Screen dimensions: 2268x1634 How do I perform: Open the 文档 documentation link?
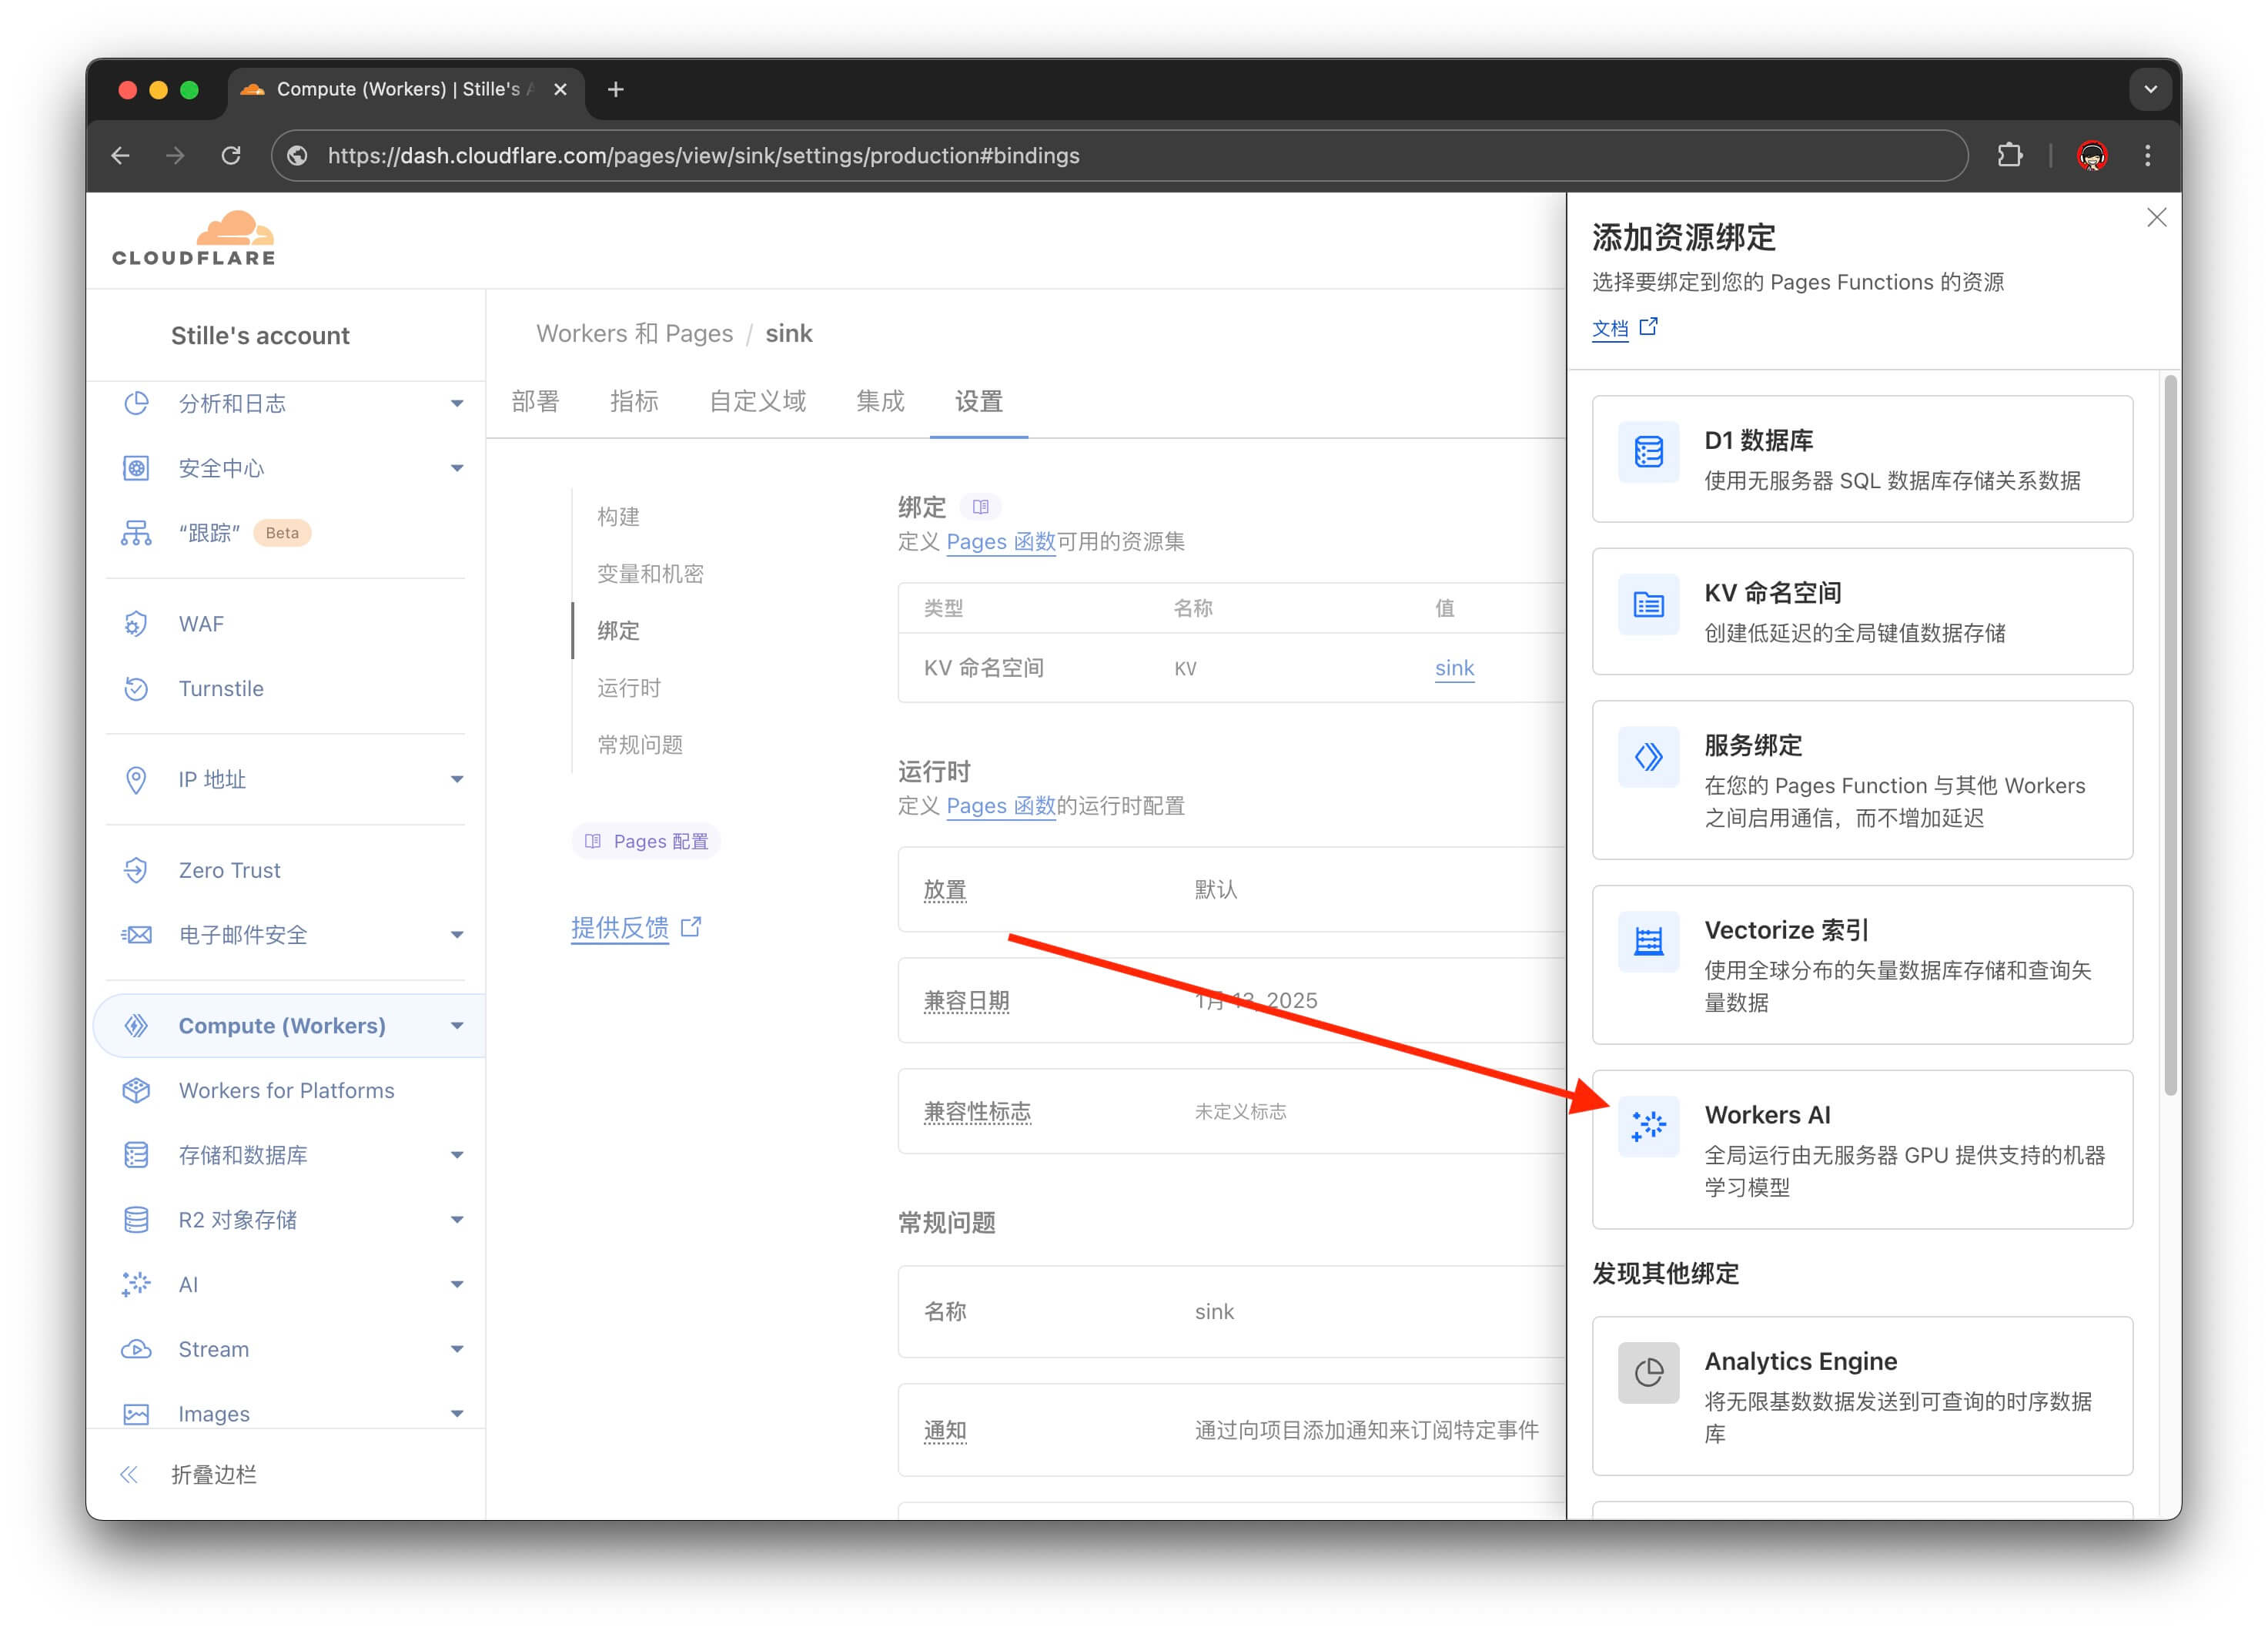[1625, 328]
